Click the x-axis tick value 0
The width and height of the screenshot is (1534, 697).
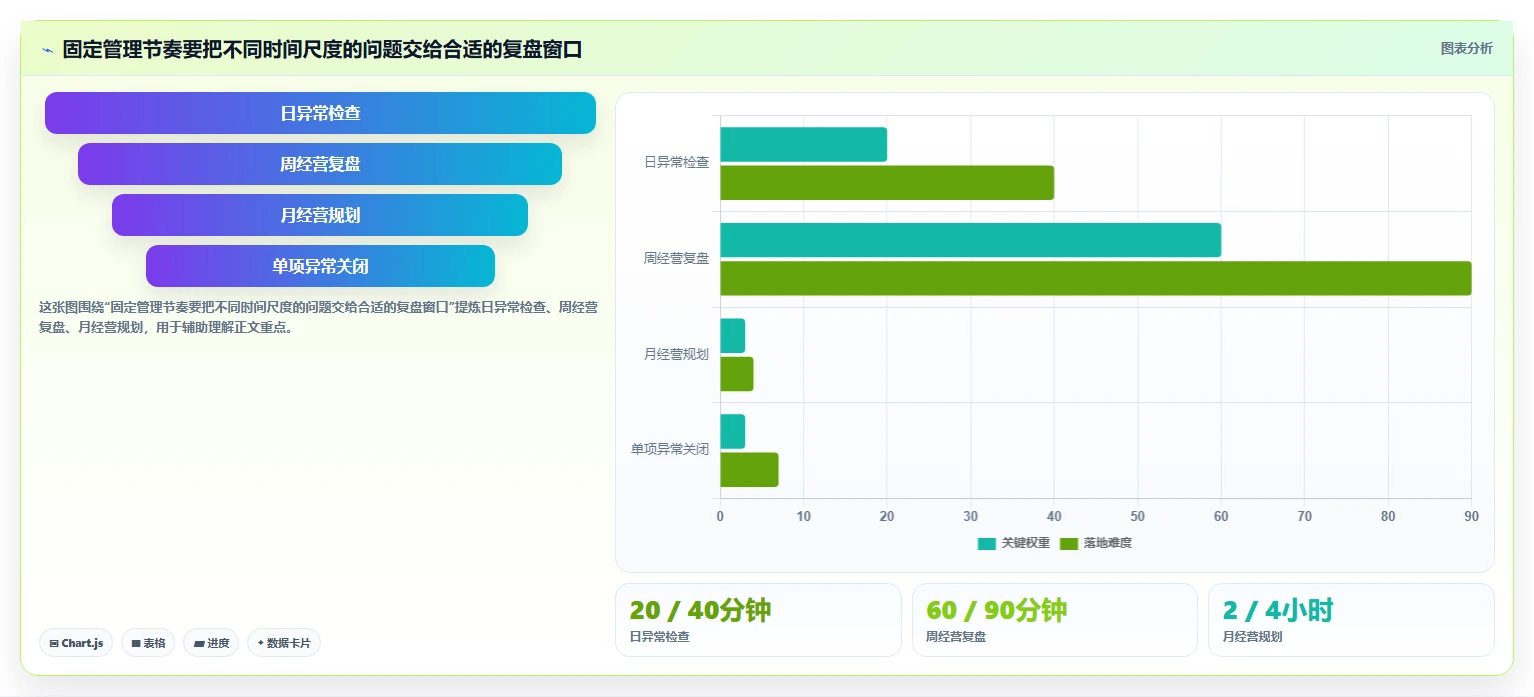coord(720,516)
